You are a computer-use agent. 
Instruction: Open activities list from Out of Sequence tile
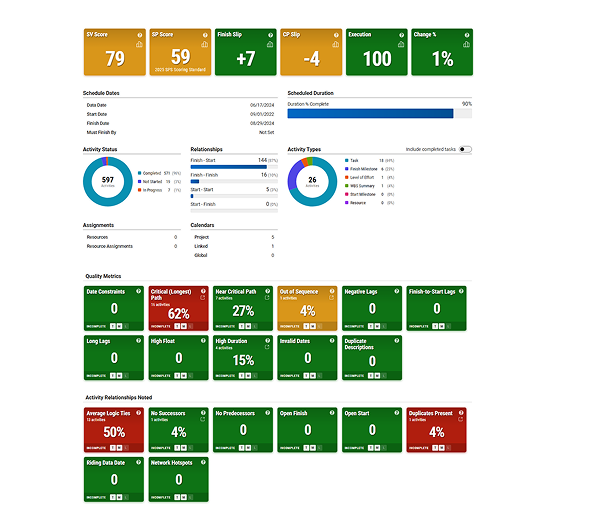pyautogui.click(x=331, y=298)
